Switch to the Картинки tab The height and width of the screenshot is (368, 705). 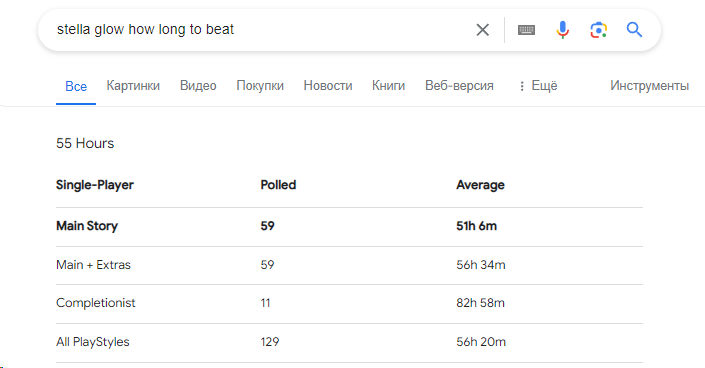pos(133,85)
